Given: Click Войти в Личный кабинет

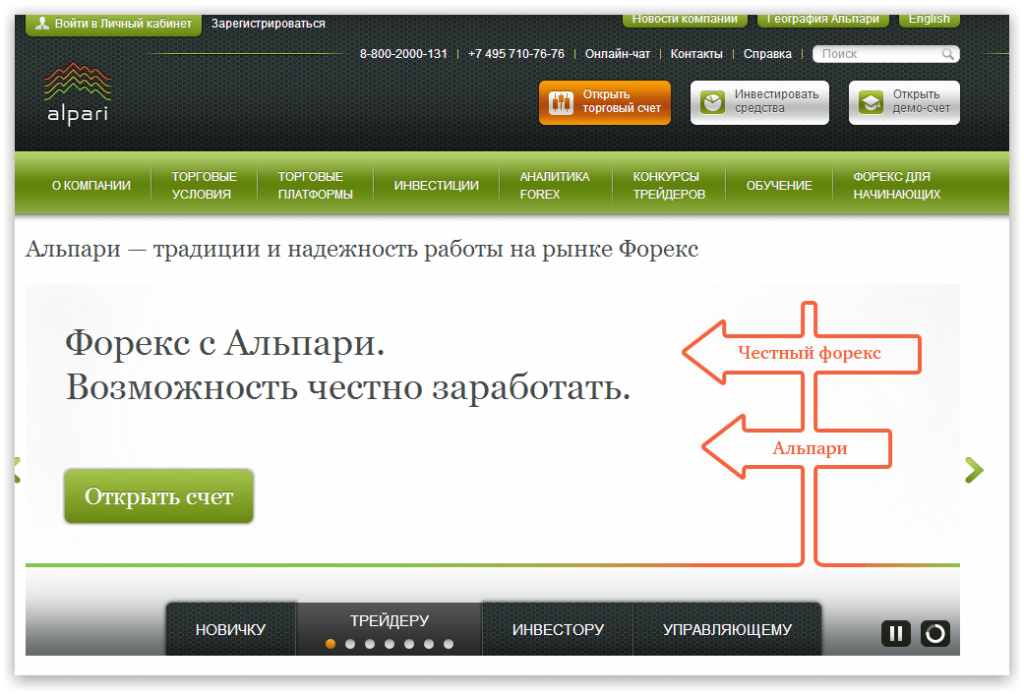Looking at the screenshot, I should click(114, 24).
